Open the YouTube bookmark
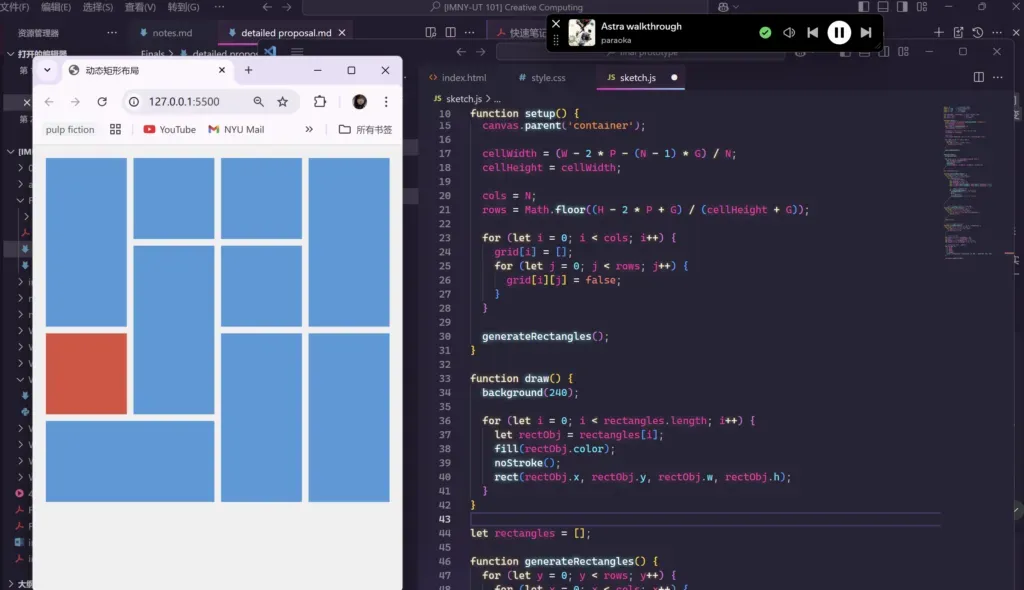This screenshot has width=1024, height=590. [169, 129]
